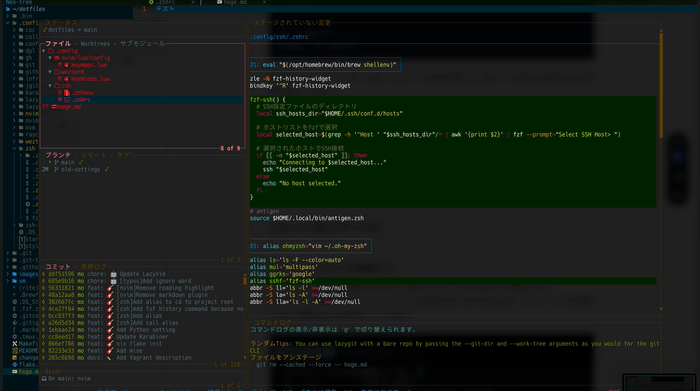This screenshot has height=391, width=700.
Task: Click the README book icon in Neo-tree
Action: coord(15,351)
